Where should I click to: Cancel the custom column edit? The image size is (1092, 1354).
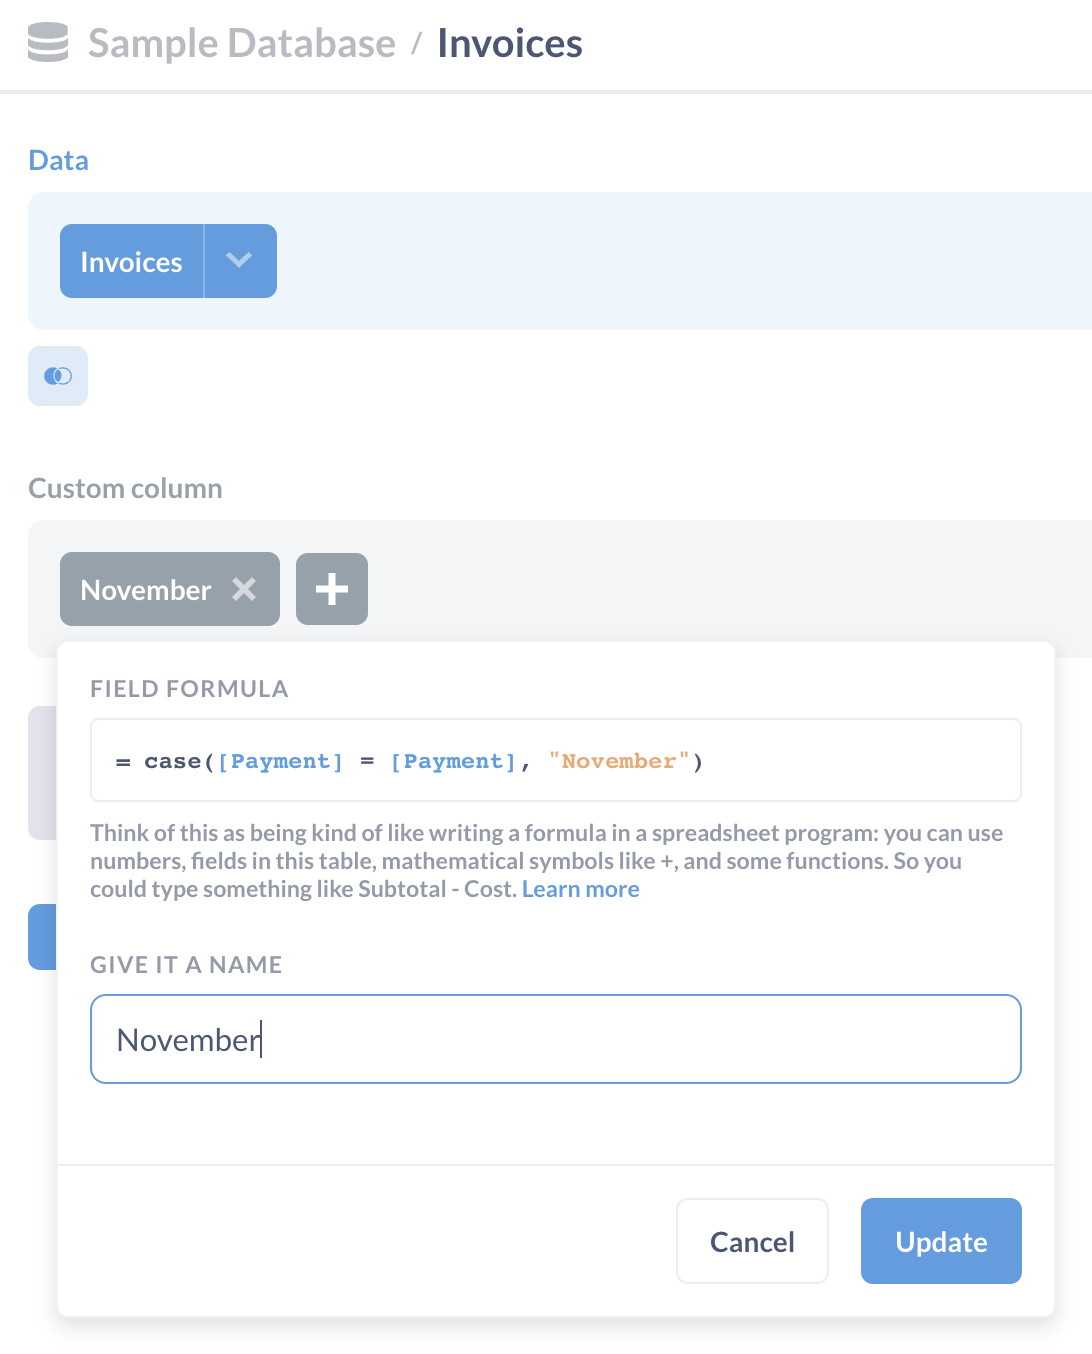pyautogui.click(x=752, y=1241)
